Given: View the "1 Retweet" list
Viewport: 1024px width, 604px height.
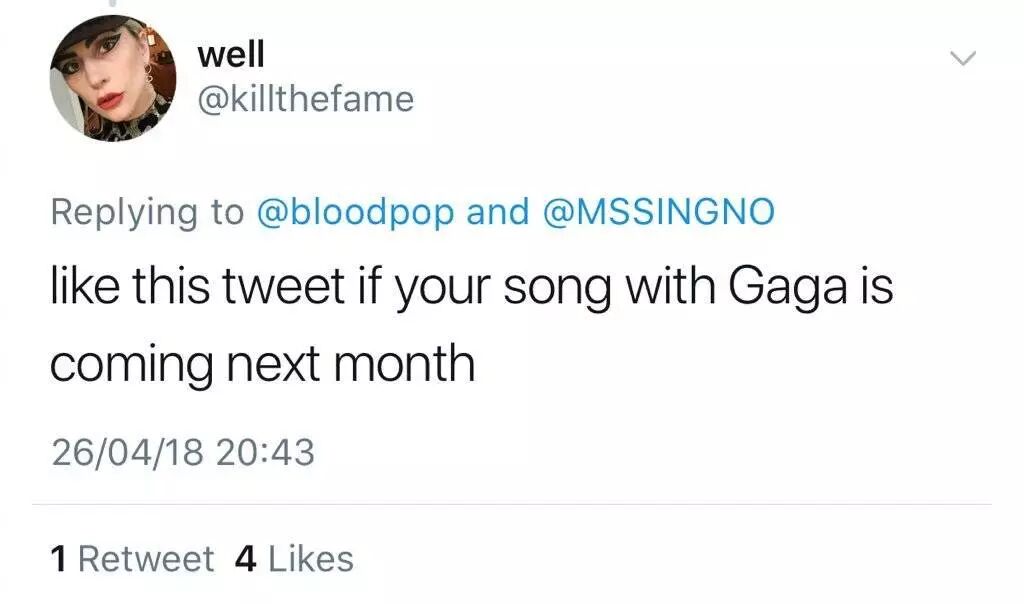Looking at the screenshot, I should click(x=133, y=558).
